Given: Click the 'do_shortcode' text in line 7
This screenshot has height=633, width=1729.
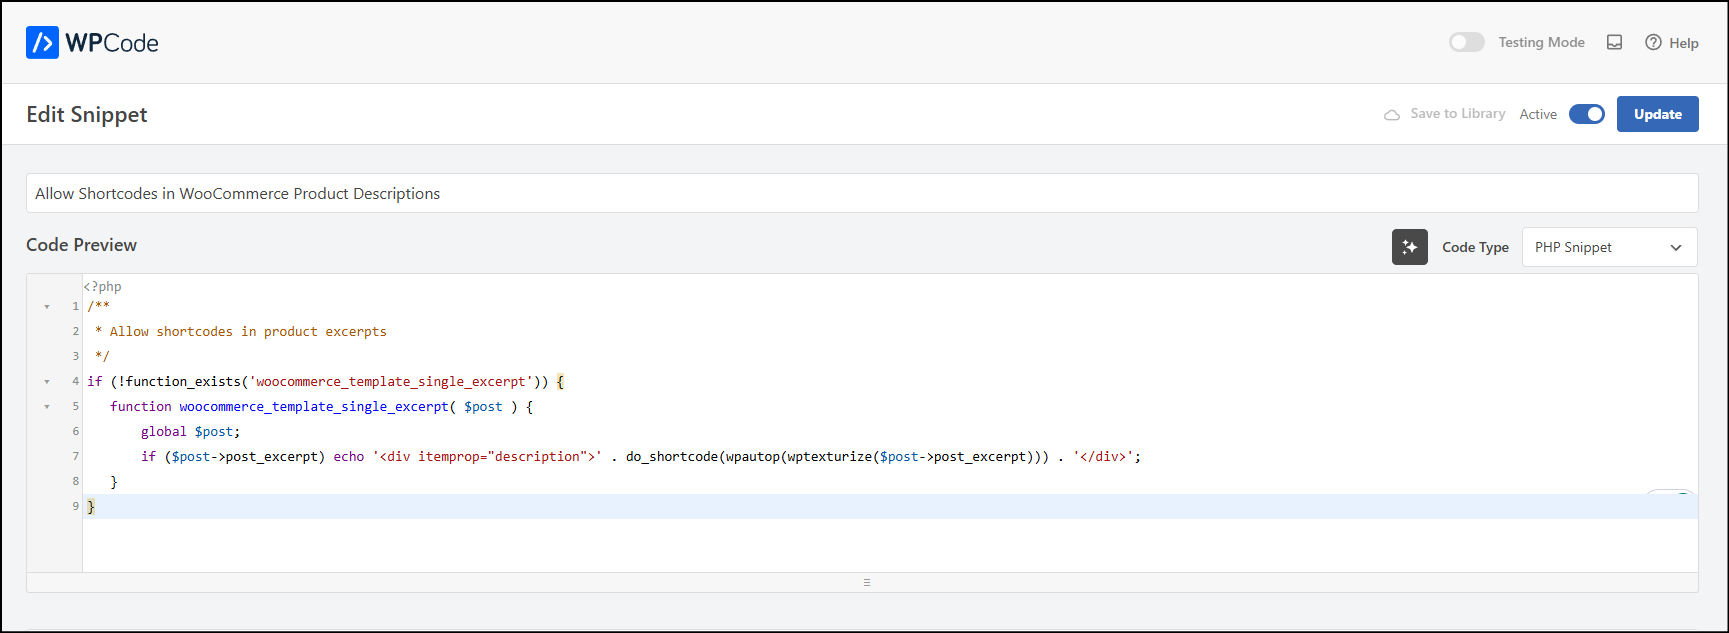Looking at the screenshot, I should tap(672, 457).
